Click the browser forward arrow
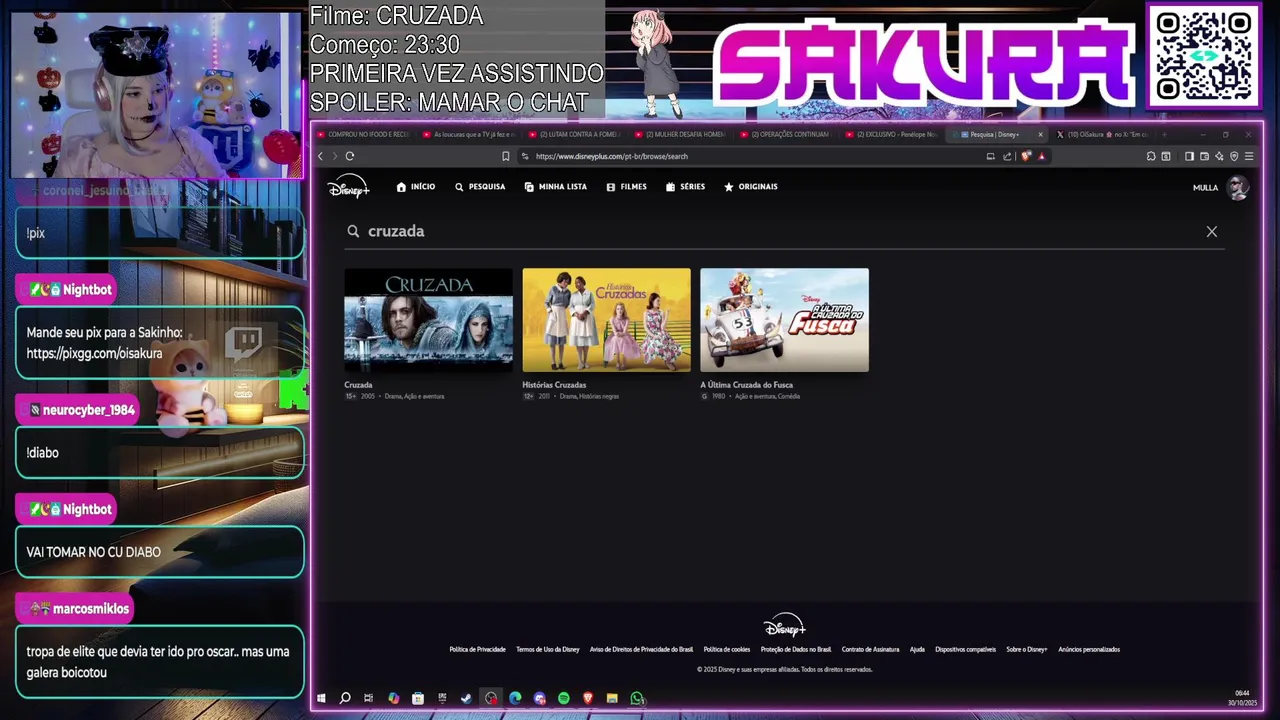1280x720 pixels. 334,156
